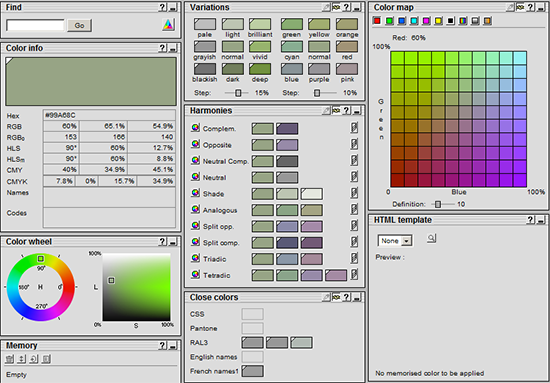The height and width of the screenshot is (383, 550).
Task: Click the last Tetradic harmony swatch
Action: (336, 275)
